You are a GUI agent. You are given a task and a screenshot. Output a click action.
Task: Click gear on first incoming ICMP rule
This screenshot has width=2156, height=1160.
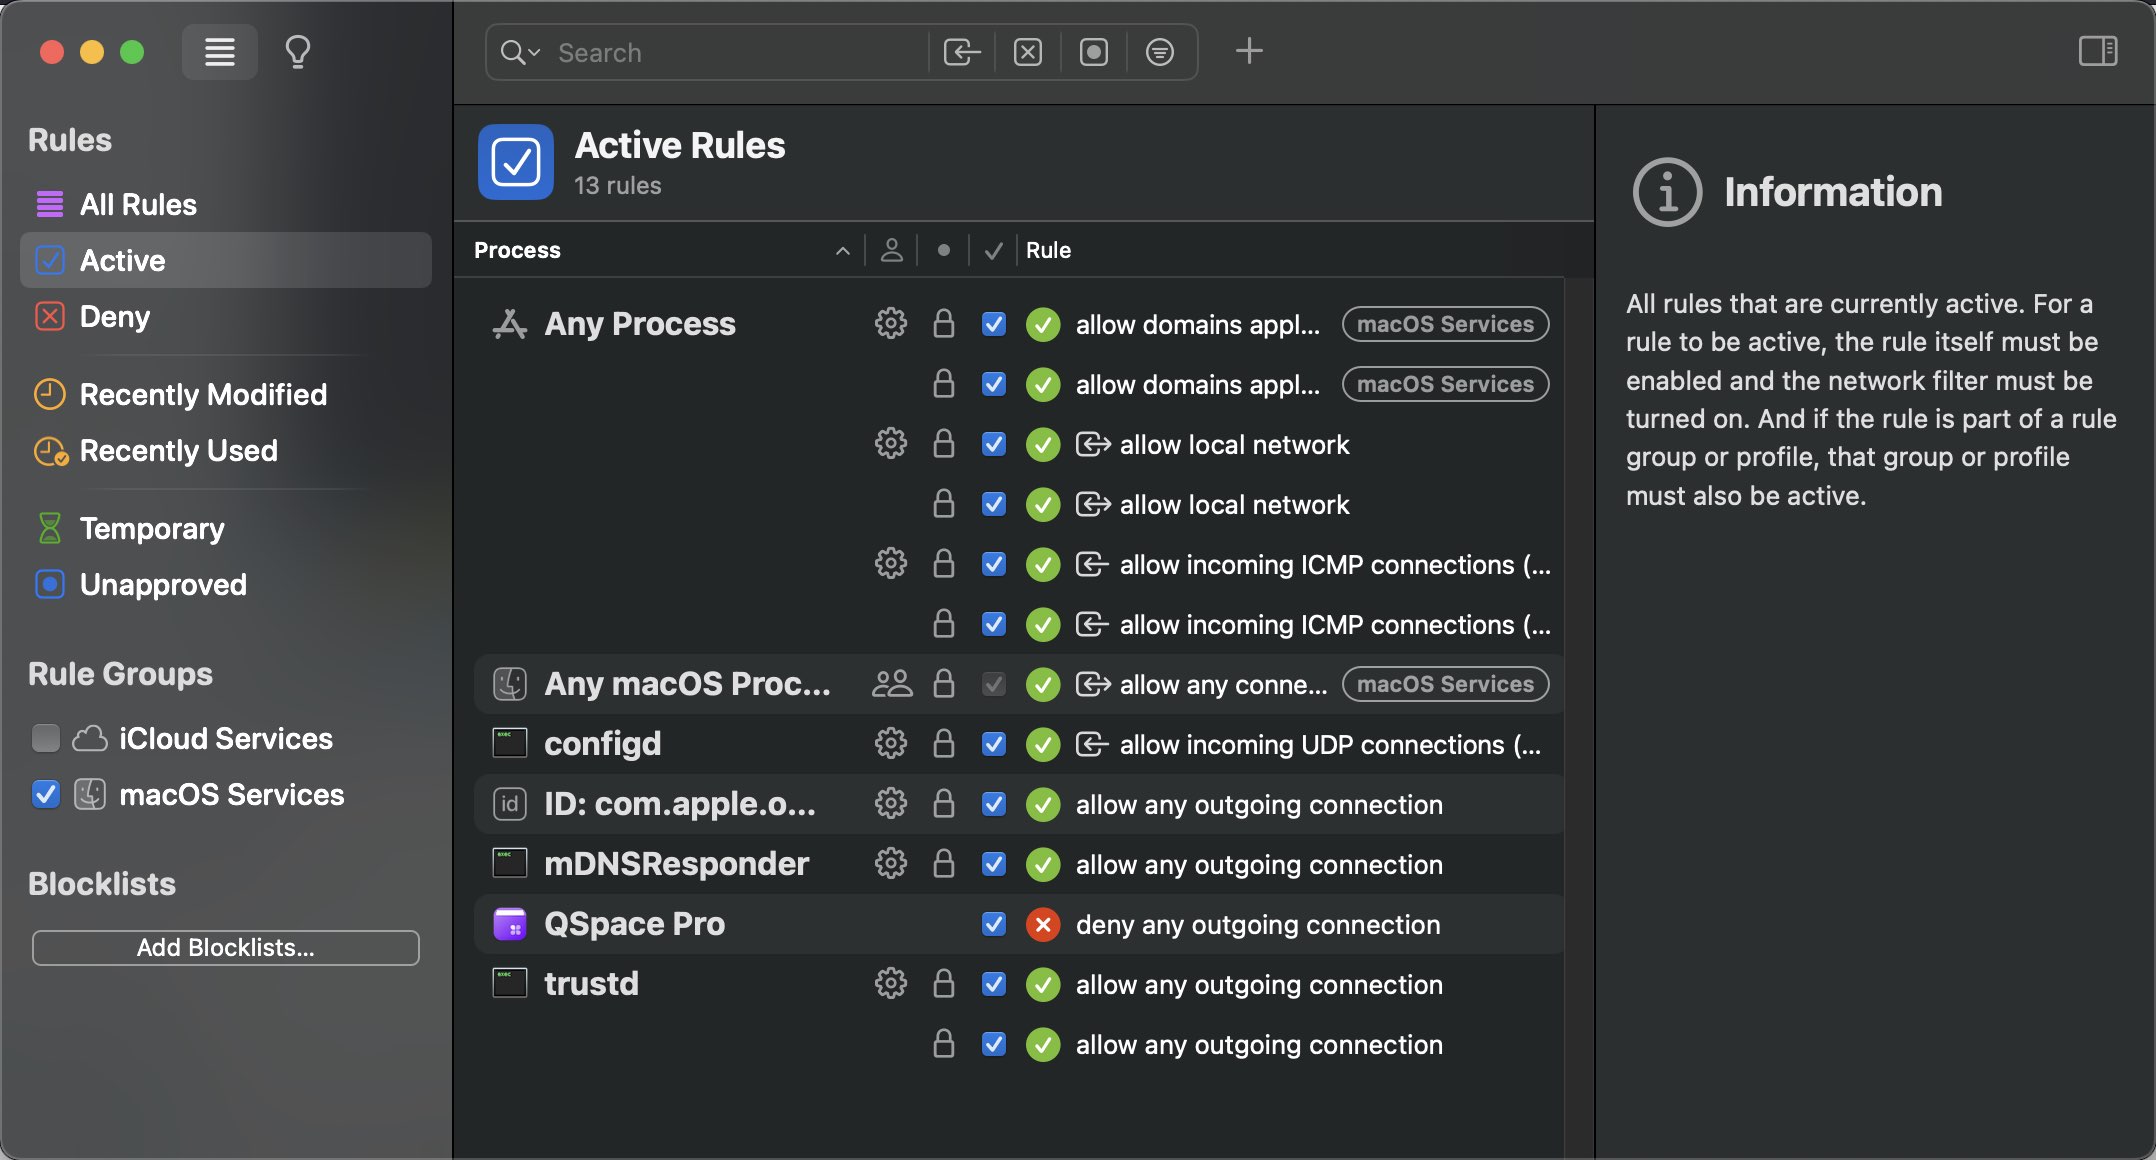point(890,563)
